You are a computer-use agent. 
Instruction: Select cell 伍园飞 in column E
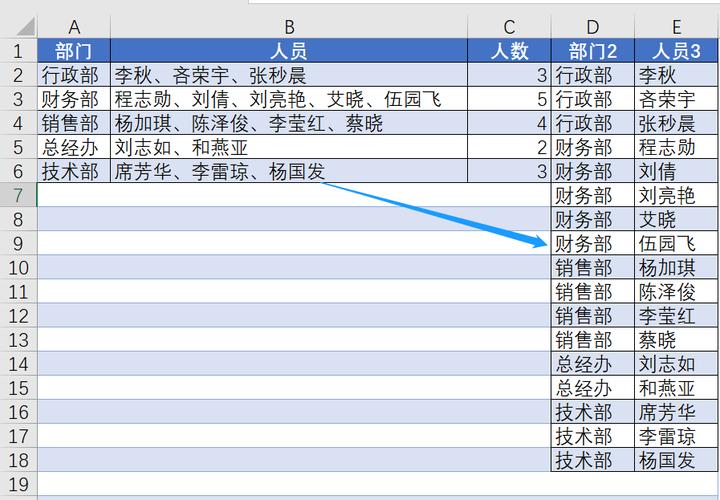(x=676, y=243)
